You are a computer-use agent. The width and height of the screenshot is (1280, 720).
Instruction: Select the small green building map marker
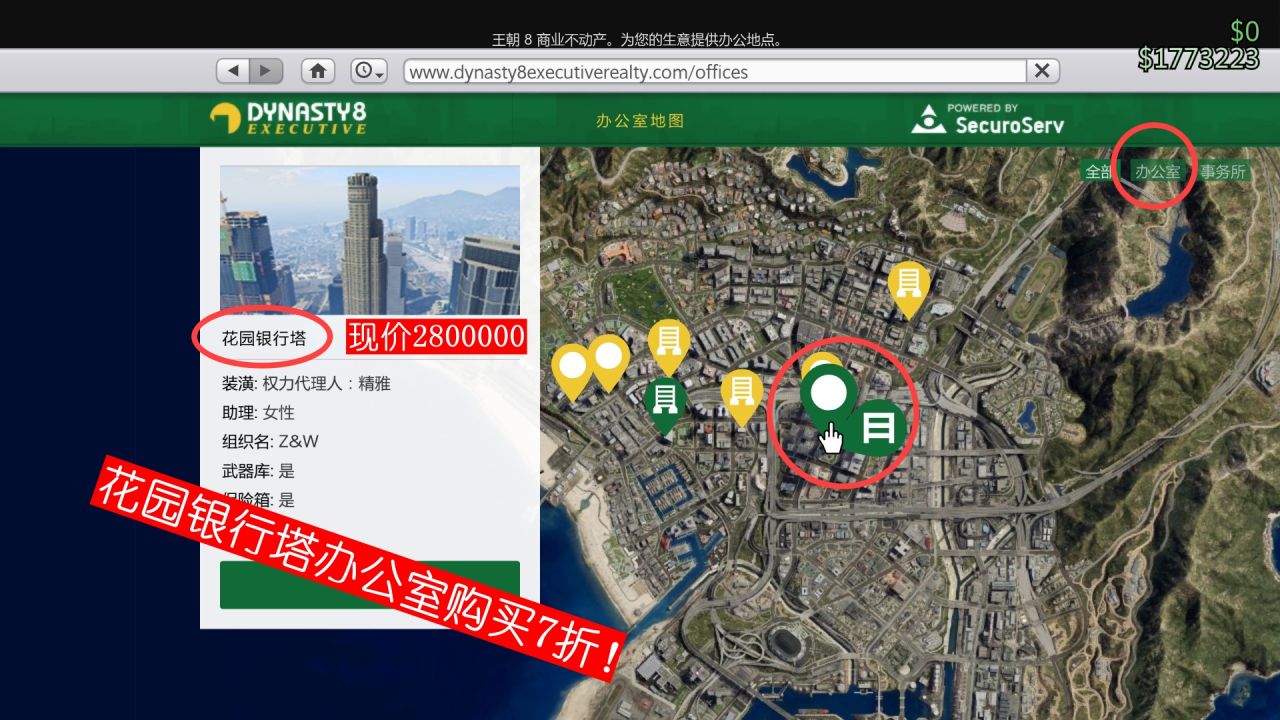666,403
